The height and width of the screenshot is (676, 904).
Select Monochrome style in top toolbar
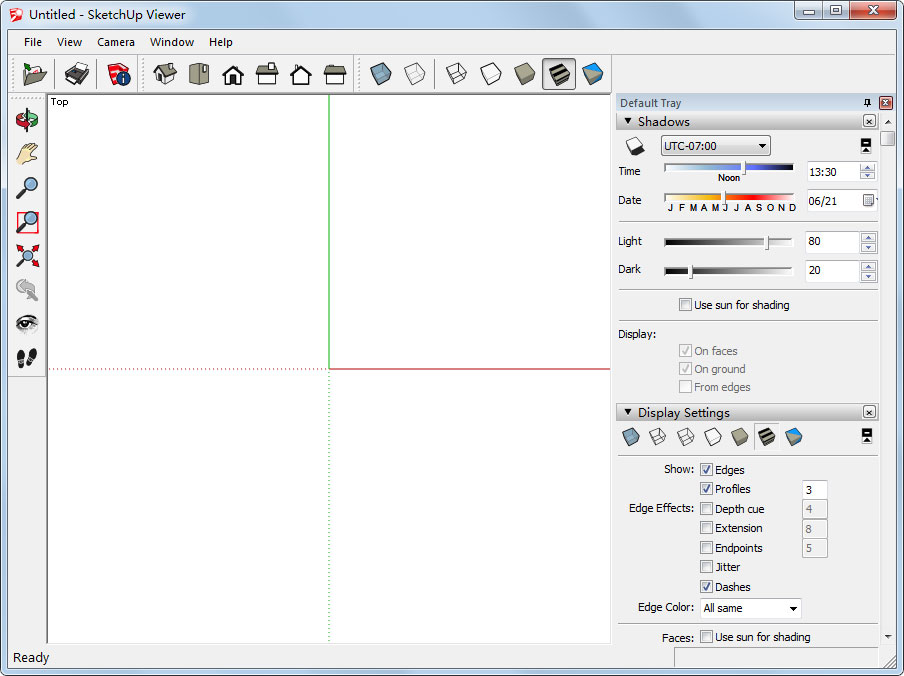[593, 74]
